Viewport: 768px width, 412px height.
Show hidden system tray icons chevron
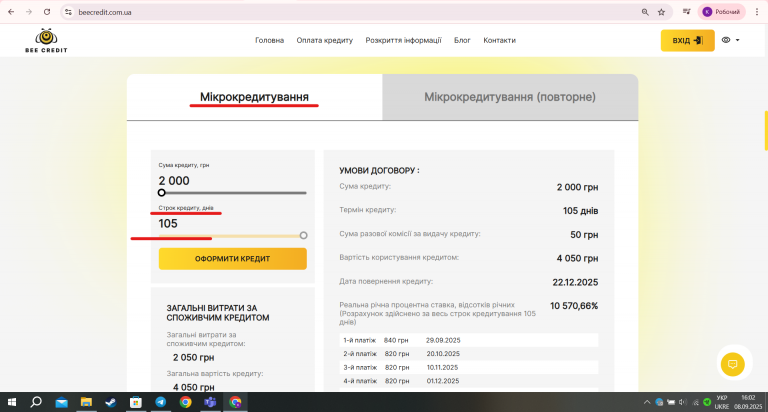pos(647,402)
